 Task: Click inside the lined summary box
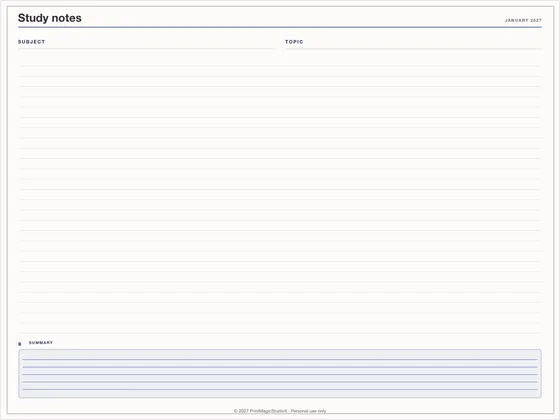click(x=280, y=374)
